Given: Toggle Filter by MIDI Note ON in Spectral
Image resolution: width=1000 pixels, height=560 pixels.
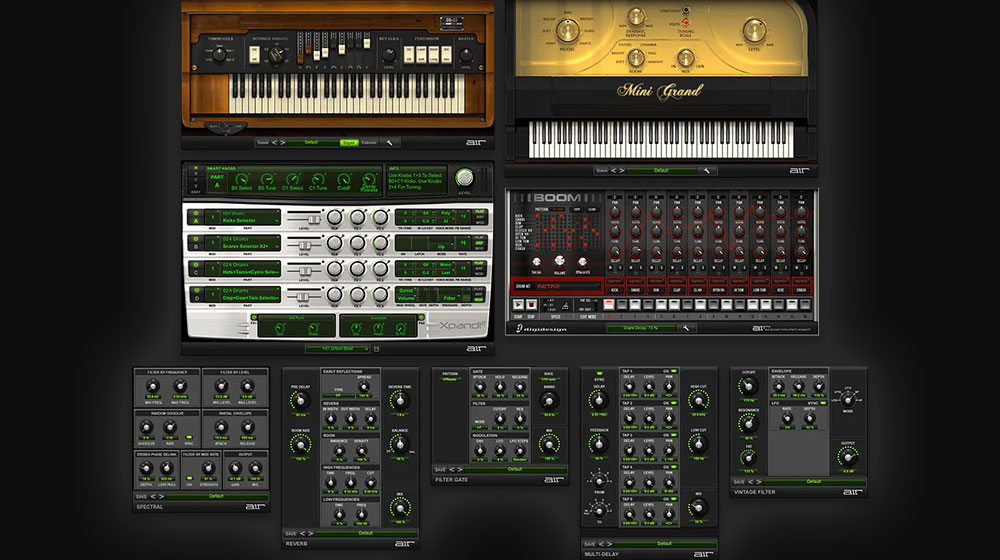Looking at the screenshot, I should [x=189, y=478].
